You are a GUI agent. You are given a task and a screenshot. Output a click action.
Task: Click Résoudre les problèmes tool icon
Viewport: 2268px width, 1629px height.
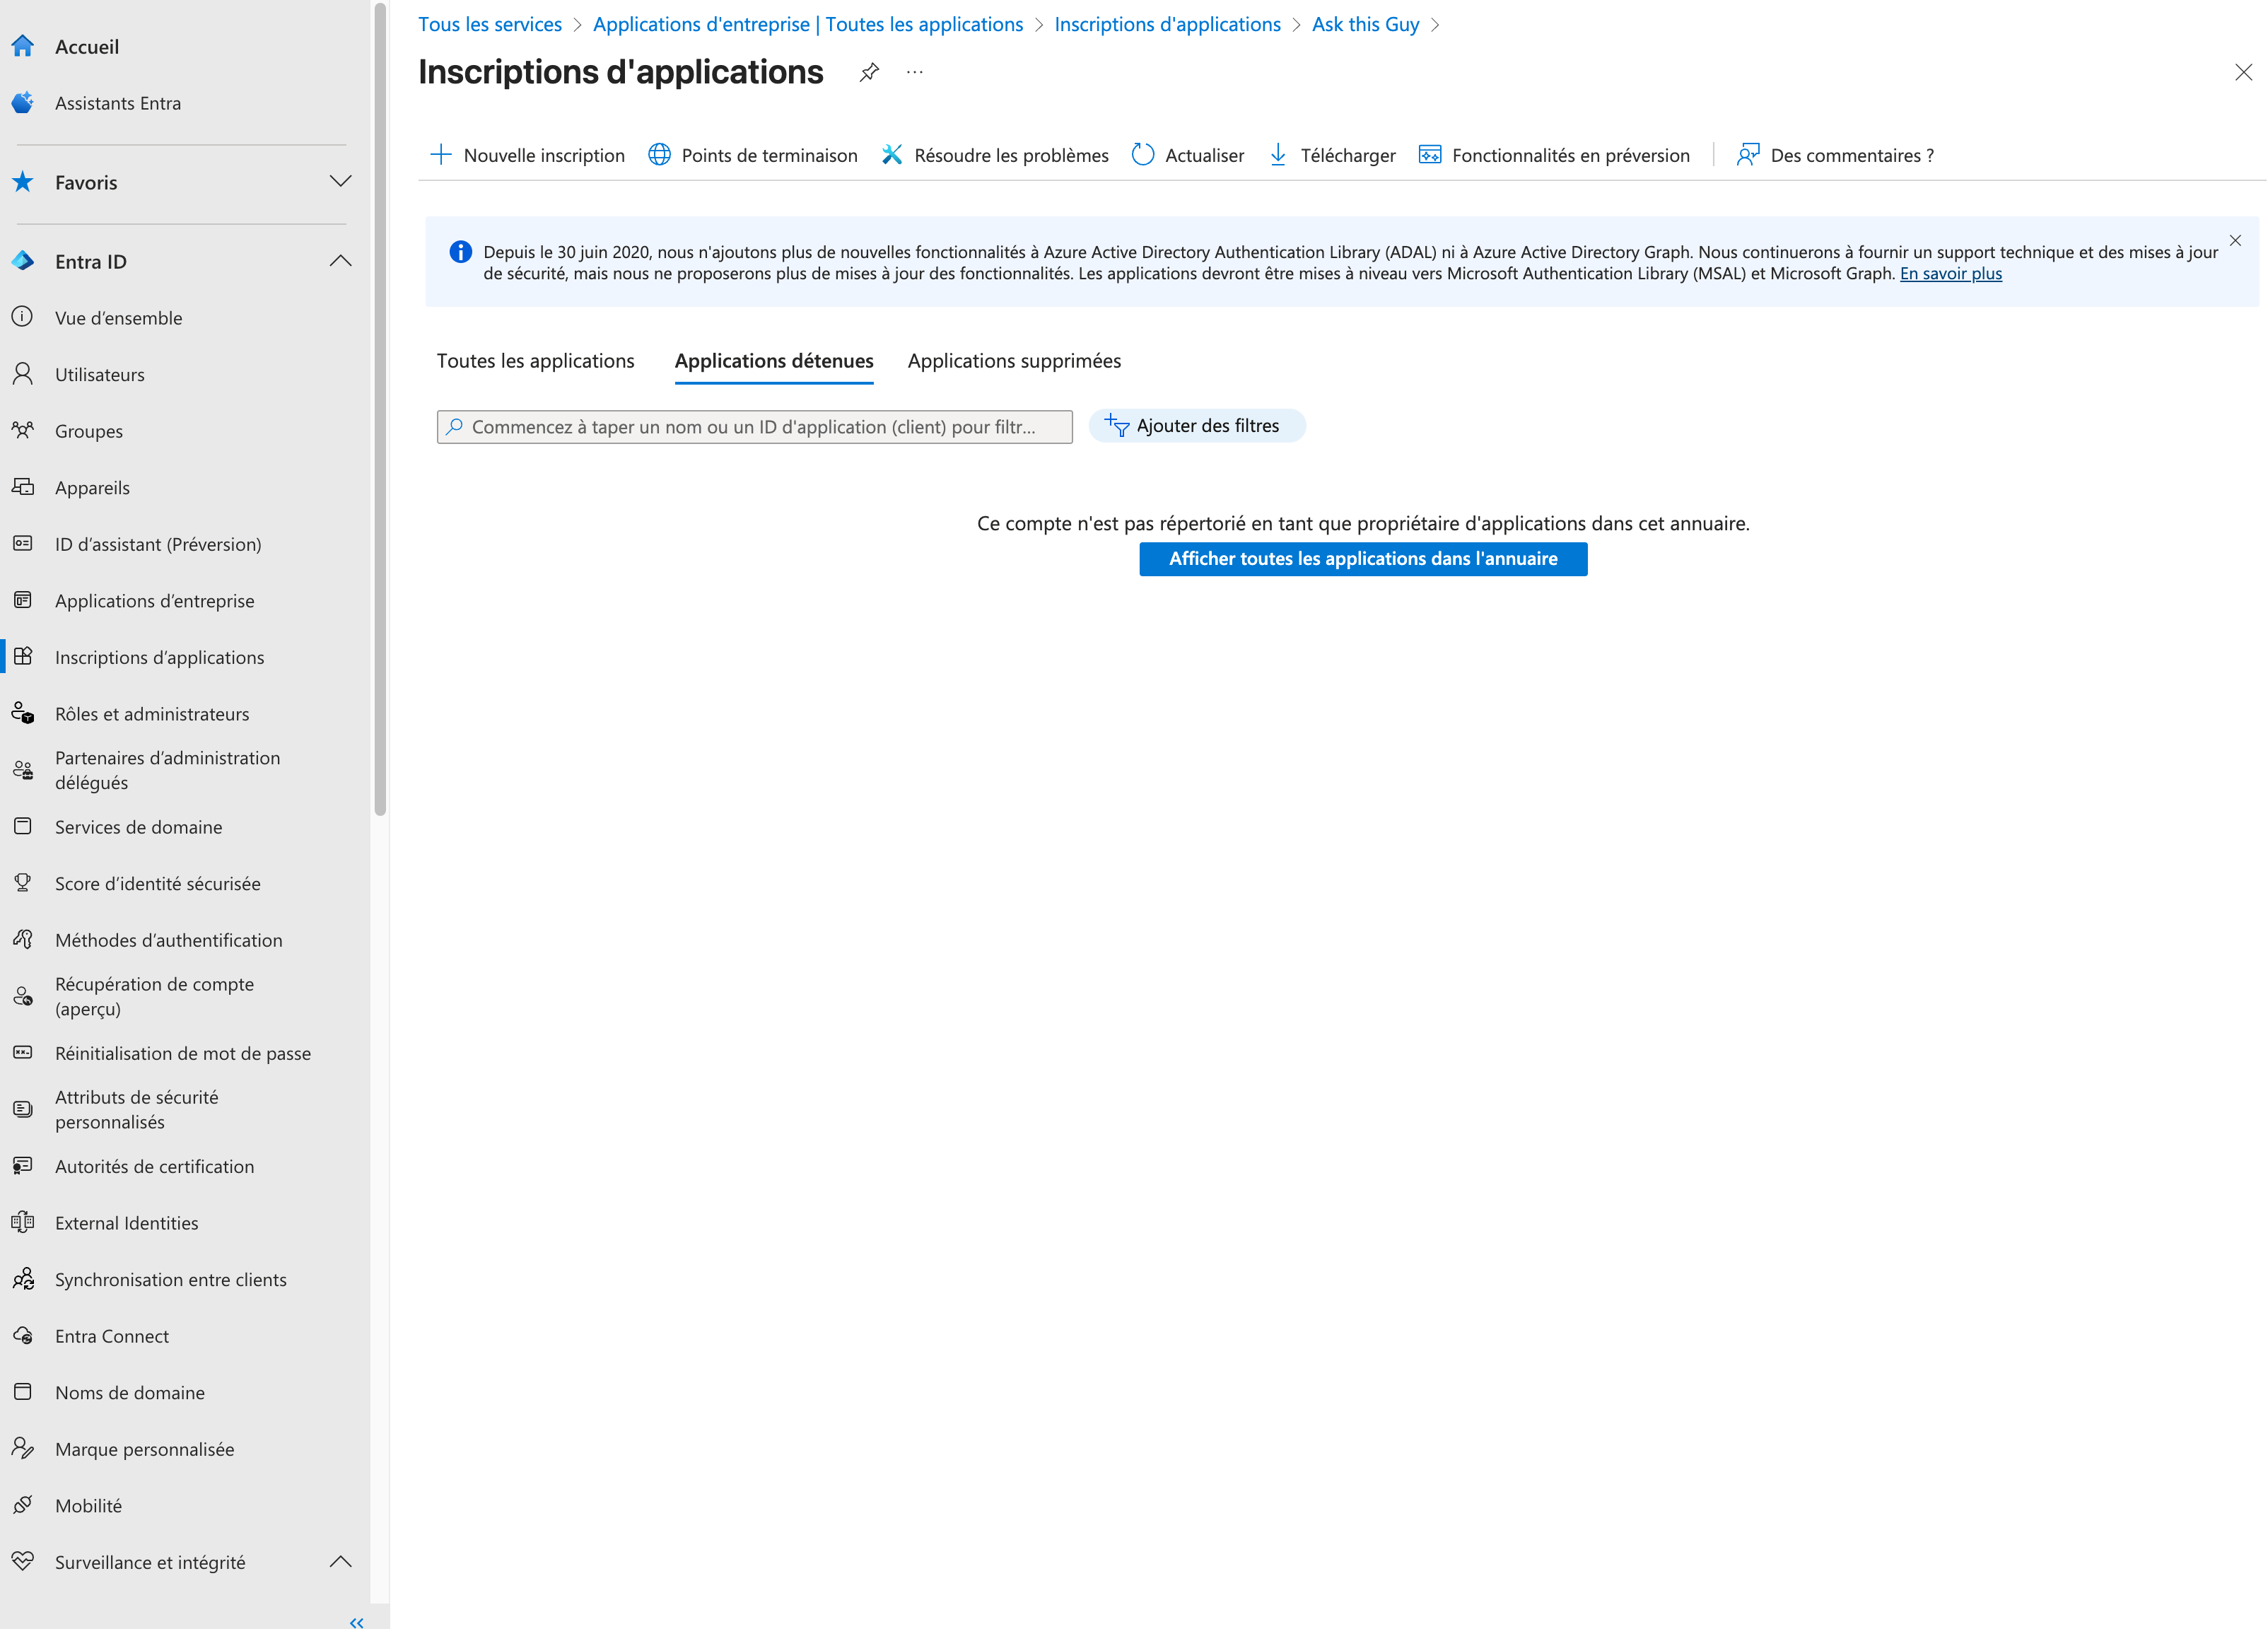[892, 155]
